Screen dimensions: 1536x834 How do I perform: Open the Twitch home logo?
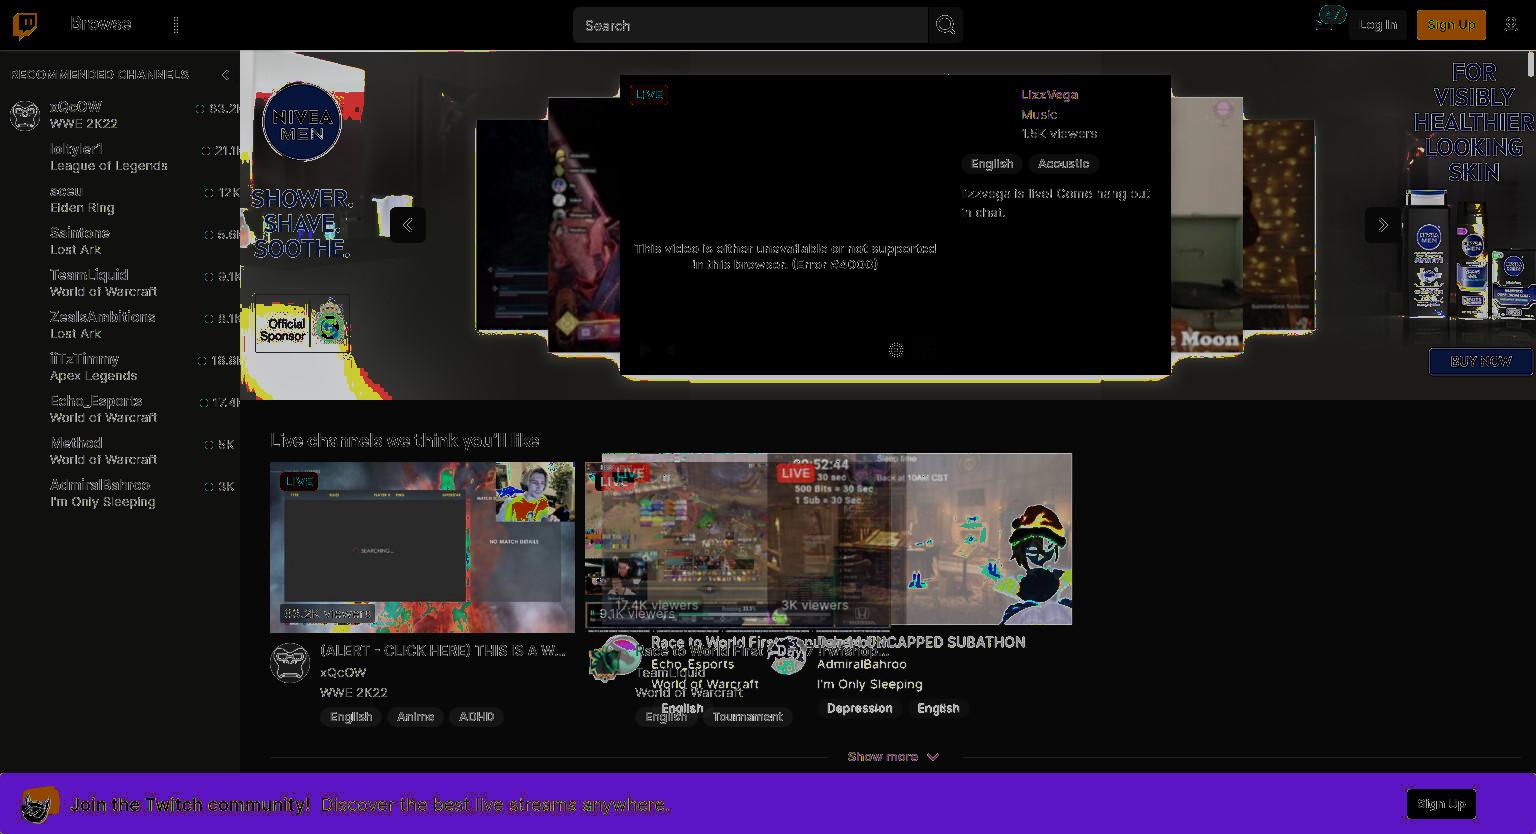point(25,25)
